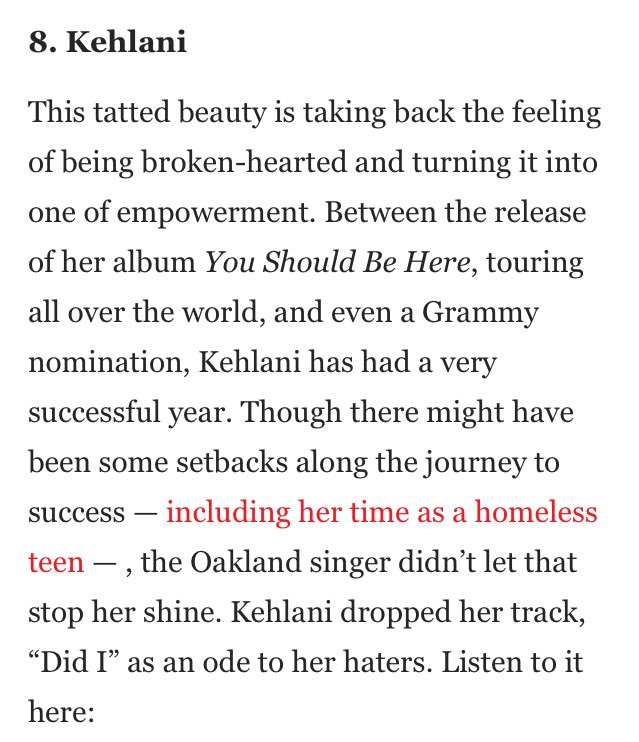This screenshot has width=639, height=742.
Task: Click the word 'here:' at the paragraph end
Action: click(62, 712)
